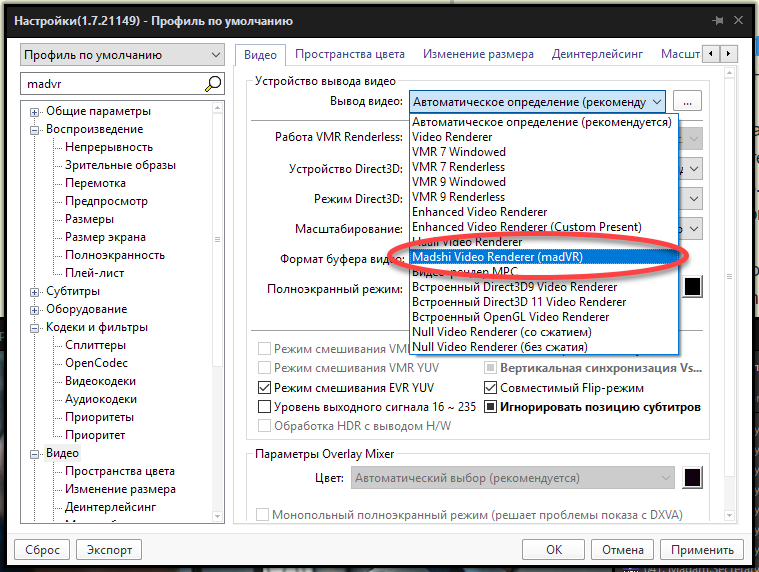Select Madshi Video Renderer (madVR) option
Viewport: 759px width, 572px height.
(497, 257)
